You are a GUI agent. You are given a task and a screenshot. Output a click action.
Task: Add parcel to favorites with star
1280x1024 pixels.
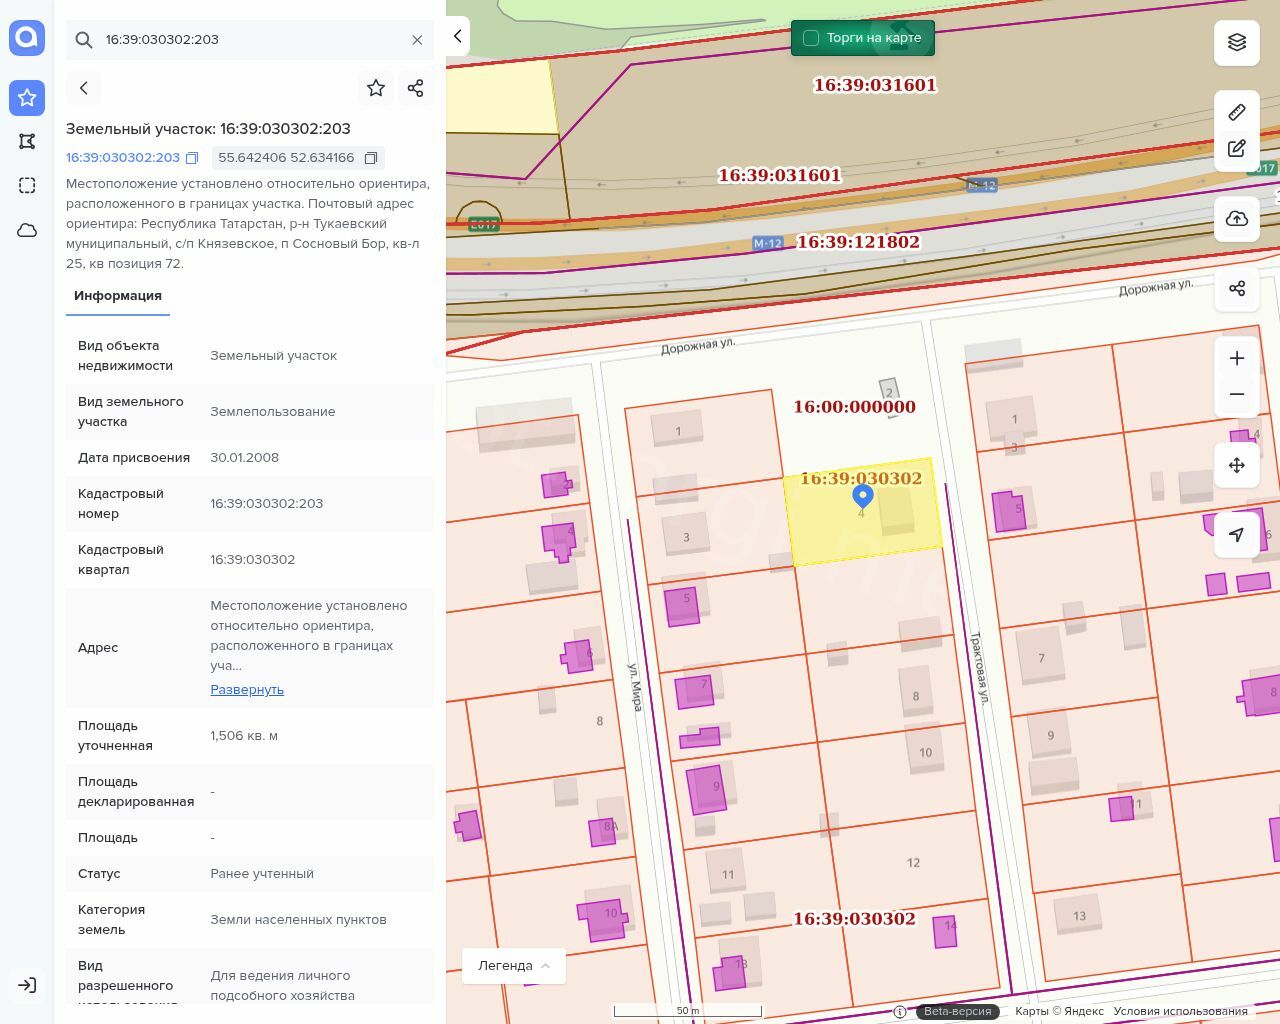click(x=376, y=88)
